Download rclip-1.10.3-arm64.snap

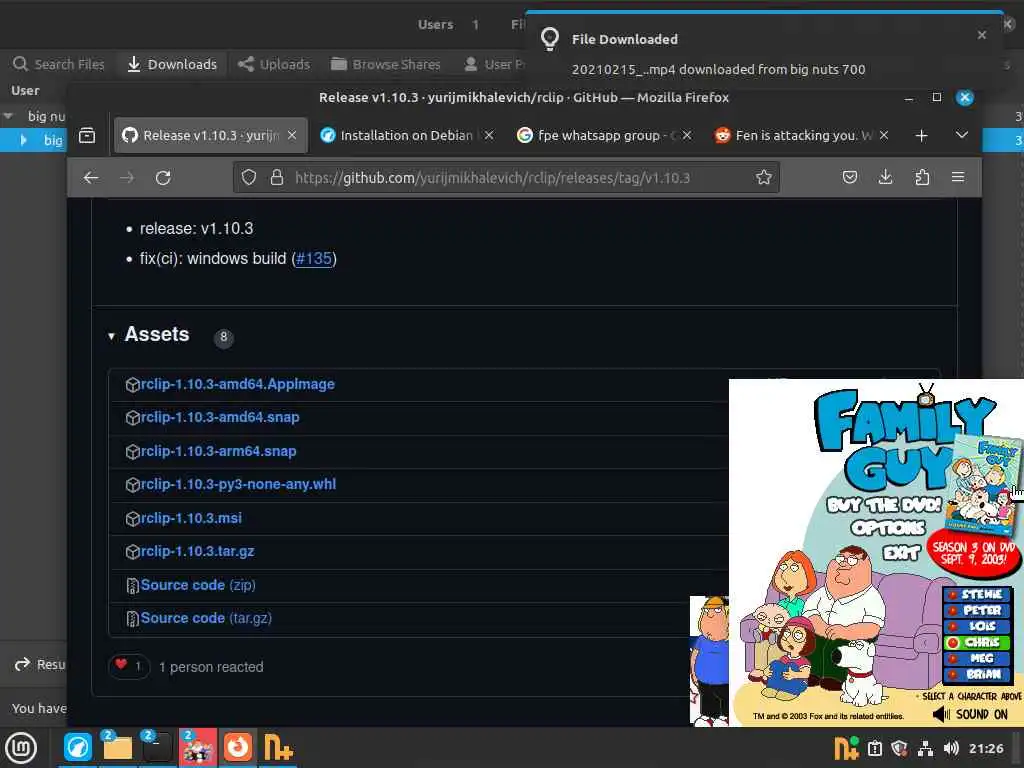[x=219, y=451]
